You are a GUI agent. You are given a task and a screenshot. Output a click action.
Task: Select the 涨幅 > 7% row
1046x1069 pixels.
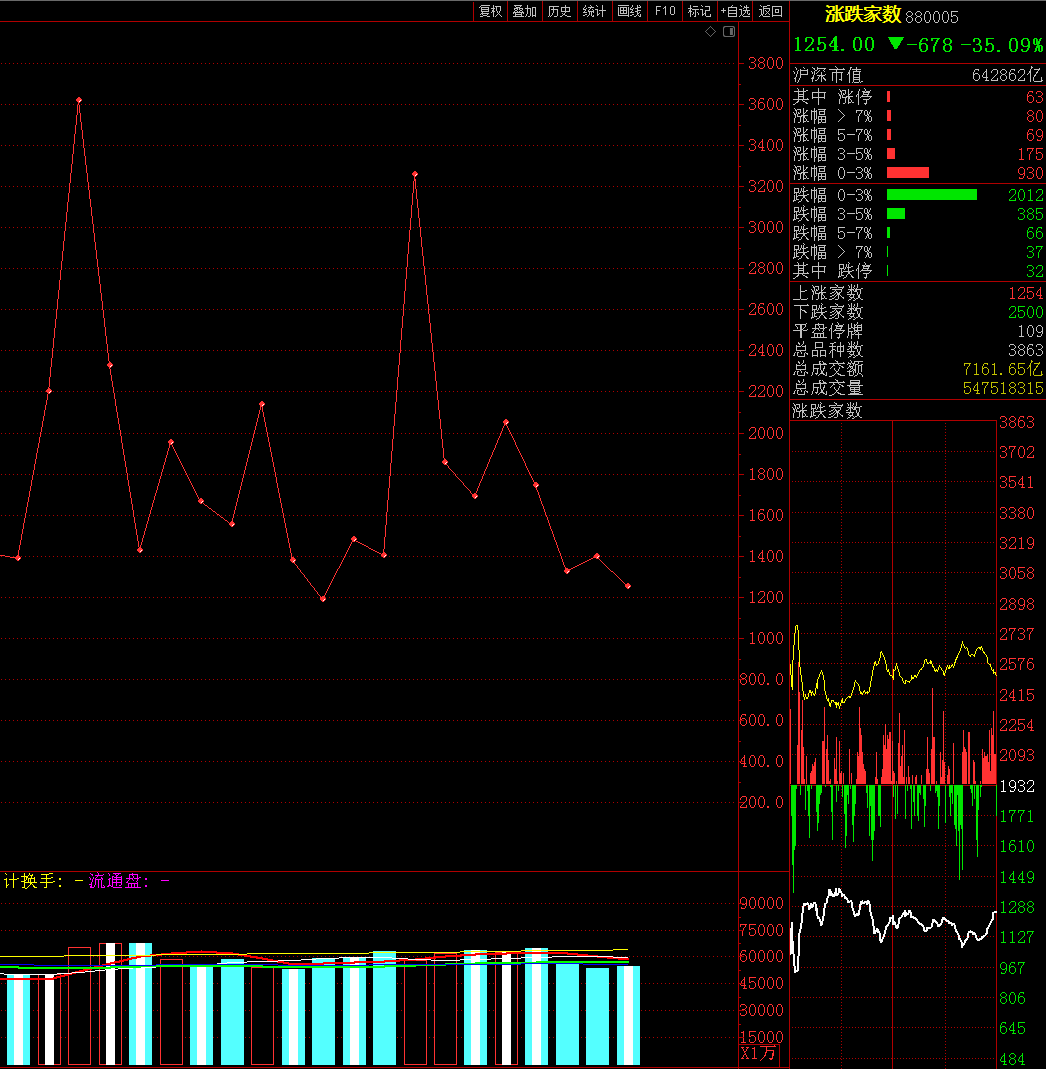pyautogui.click(x=918, y=116)
